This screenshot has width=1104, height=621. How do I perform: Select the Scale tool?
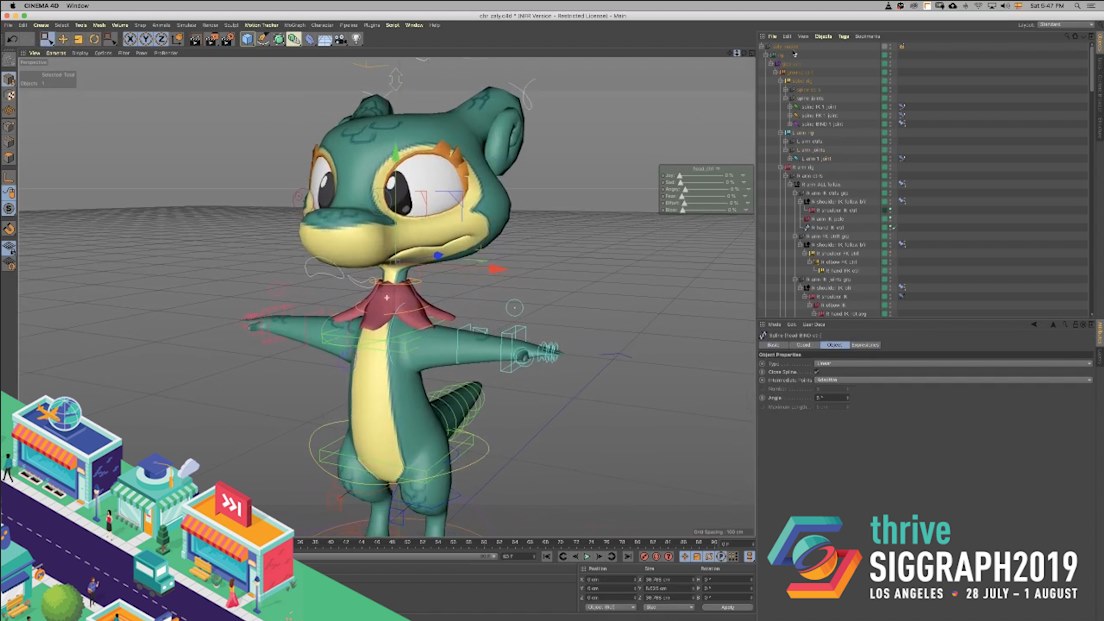(78, 39)
